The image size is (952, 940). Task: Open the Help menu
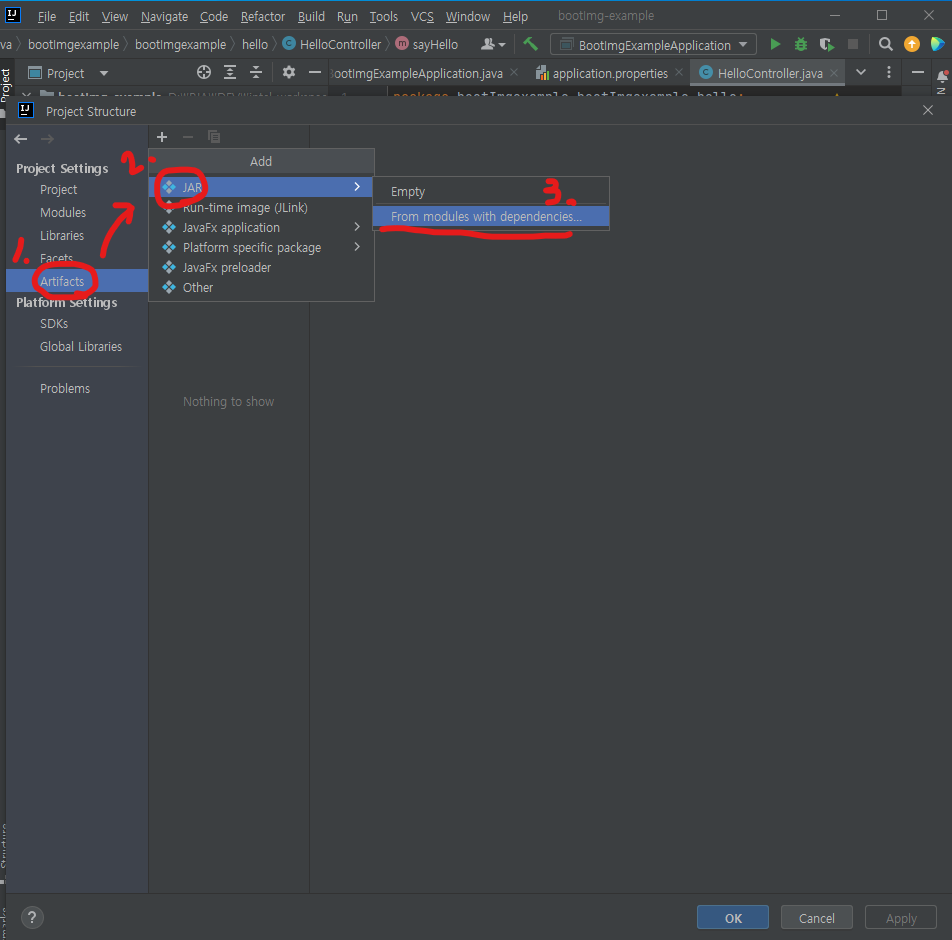(515, 16)
